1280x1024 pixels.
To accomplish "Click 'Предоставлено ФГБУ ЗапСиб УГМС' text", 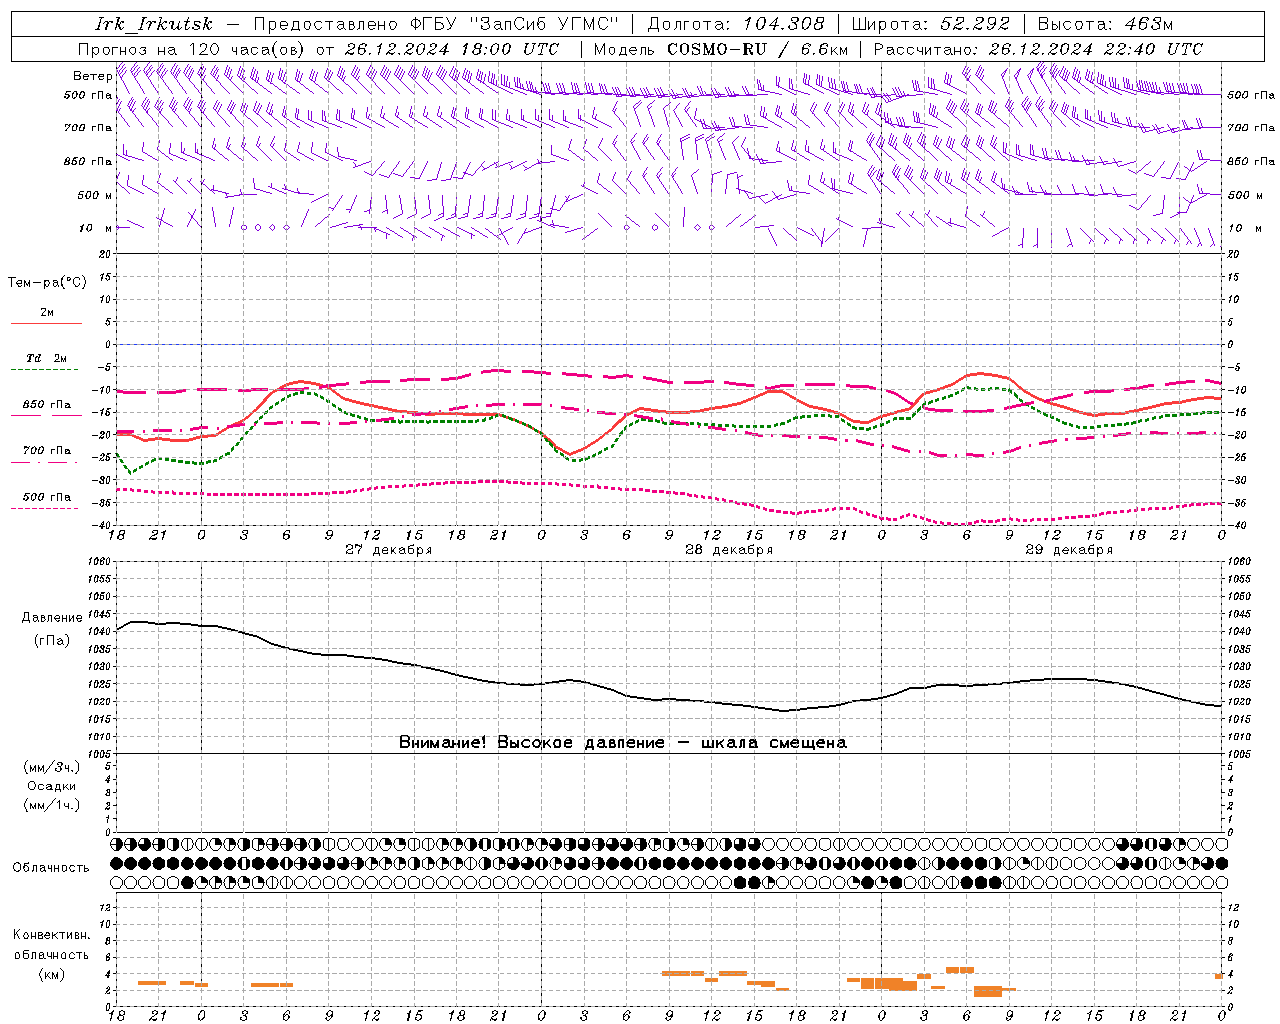I will coord(437,24).
